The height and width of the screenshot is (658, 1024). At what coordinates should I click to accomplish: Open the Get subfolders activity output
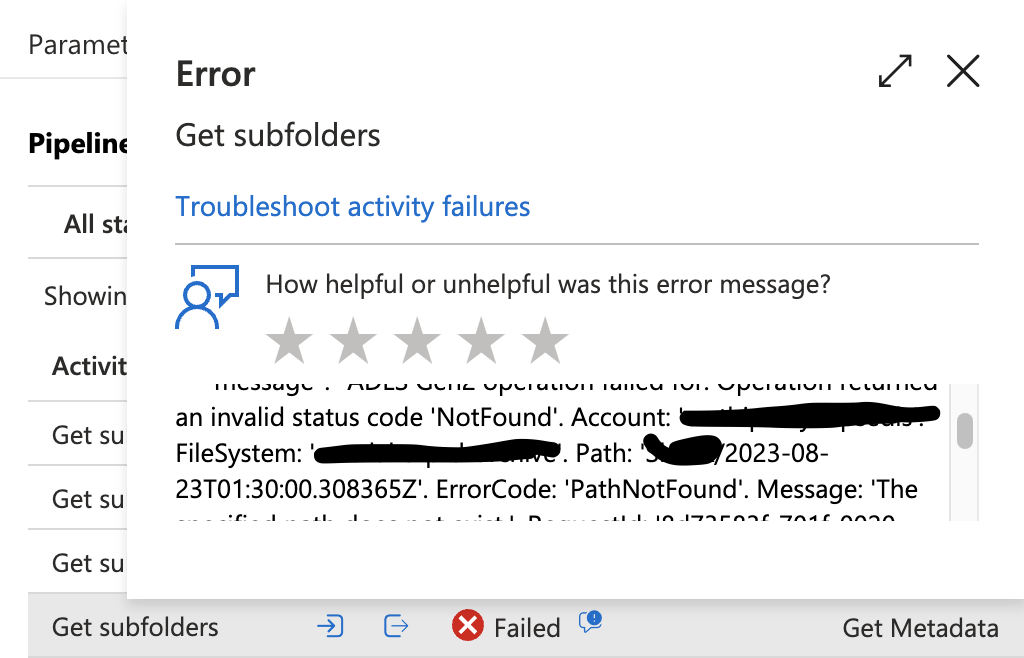click(395, 626)
